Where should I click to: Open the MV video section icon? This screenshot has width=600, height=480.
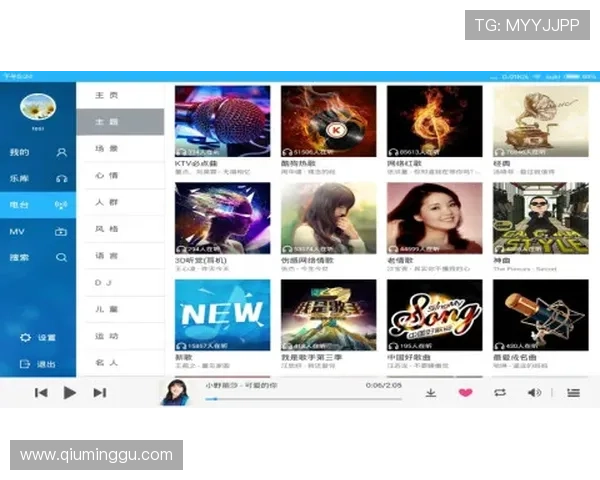click(61, 232)
